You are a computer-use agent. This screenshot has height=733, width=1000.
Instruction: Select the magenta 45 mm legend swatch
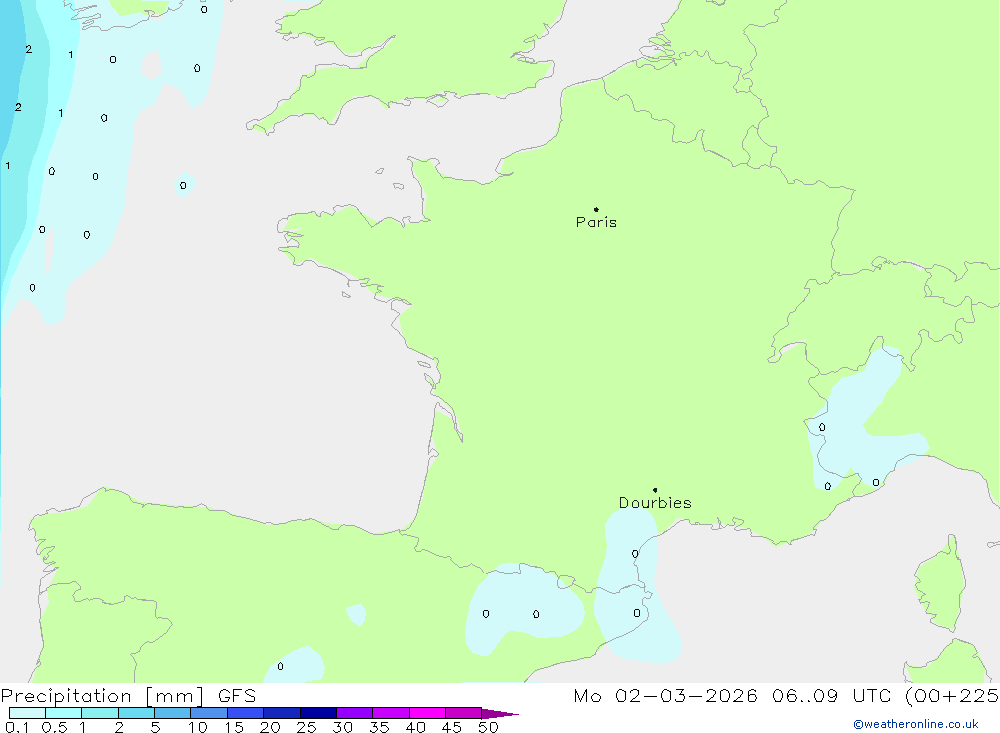[x=464, y=713]
